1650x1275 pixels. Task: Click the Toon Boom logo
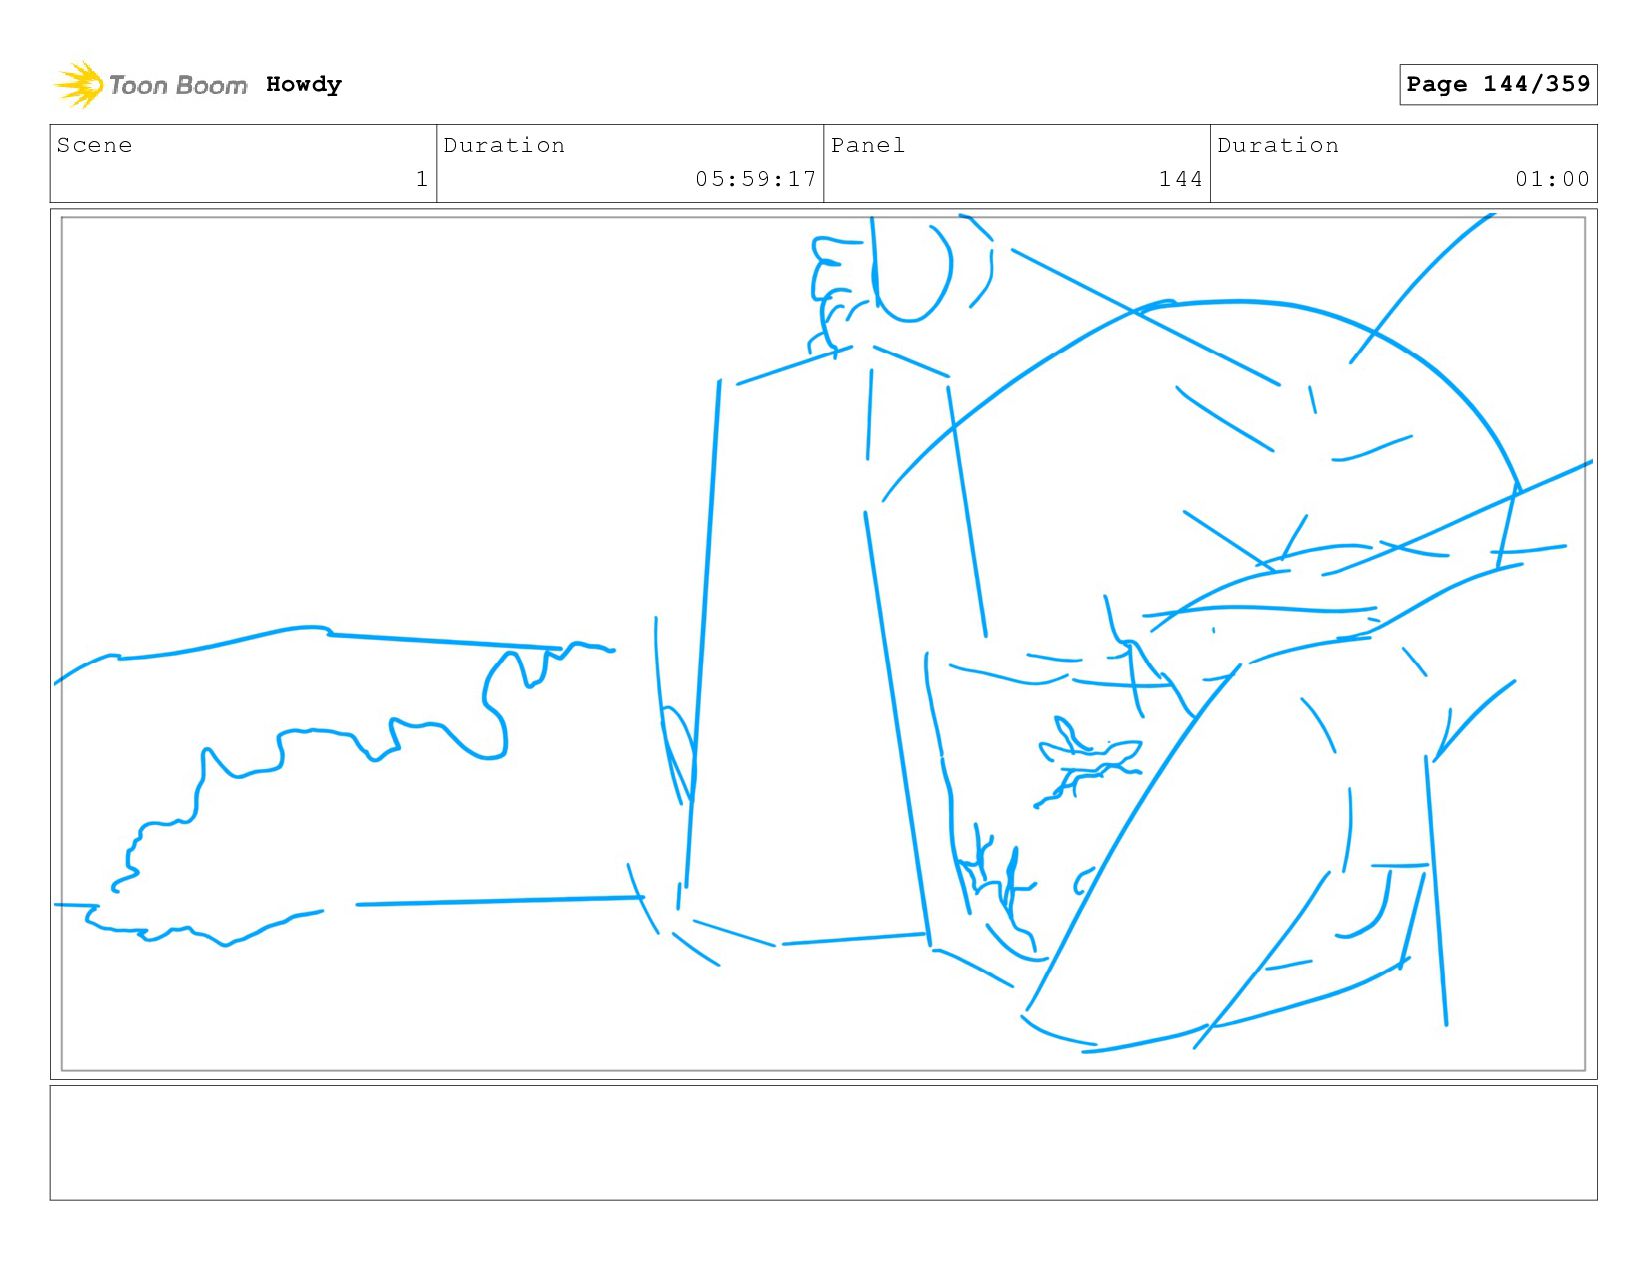click(150, 85)
